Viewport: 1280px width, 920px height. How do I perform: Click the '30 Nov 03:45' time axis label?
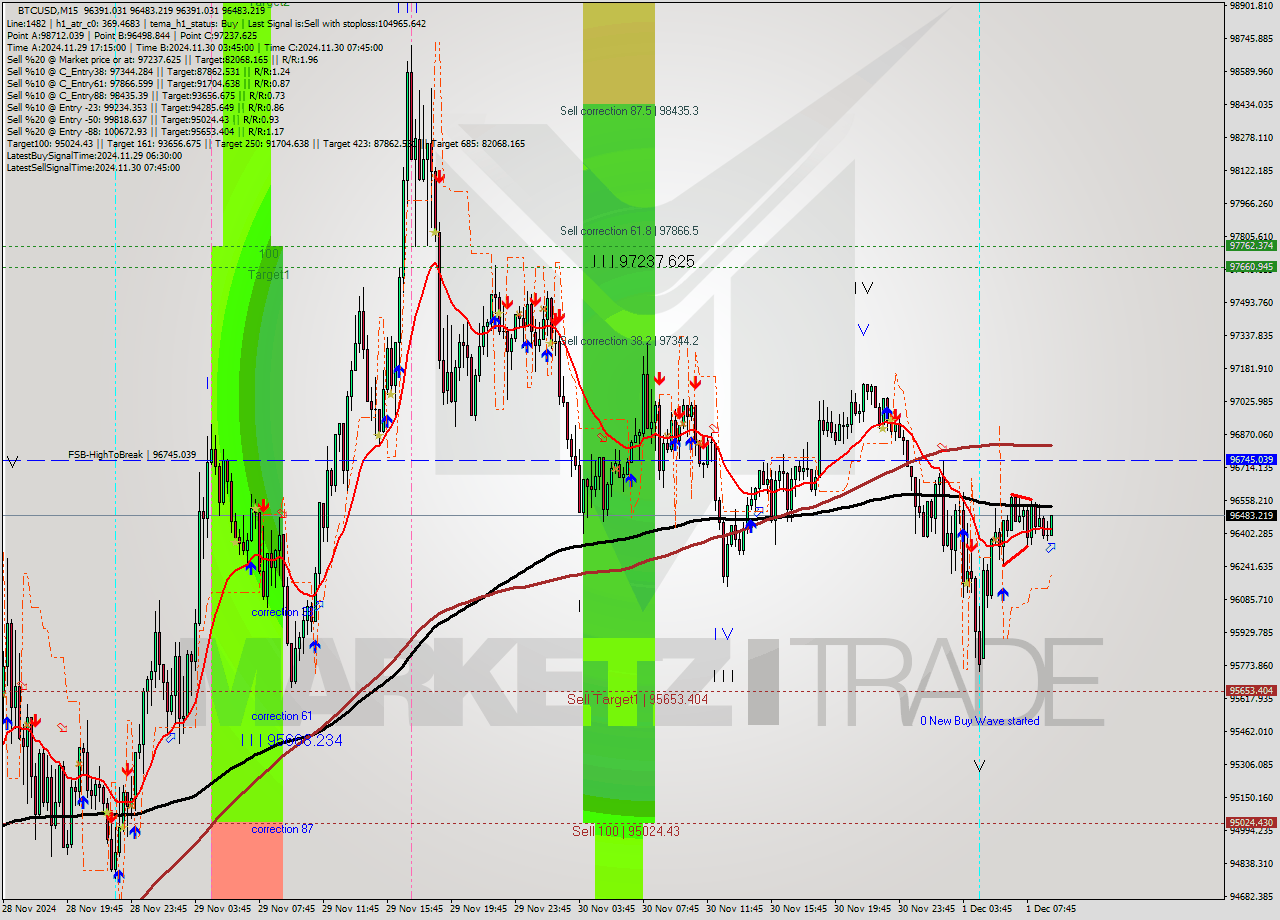pos(605,909)
